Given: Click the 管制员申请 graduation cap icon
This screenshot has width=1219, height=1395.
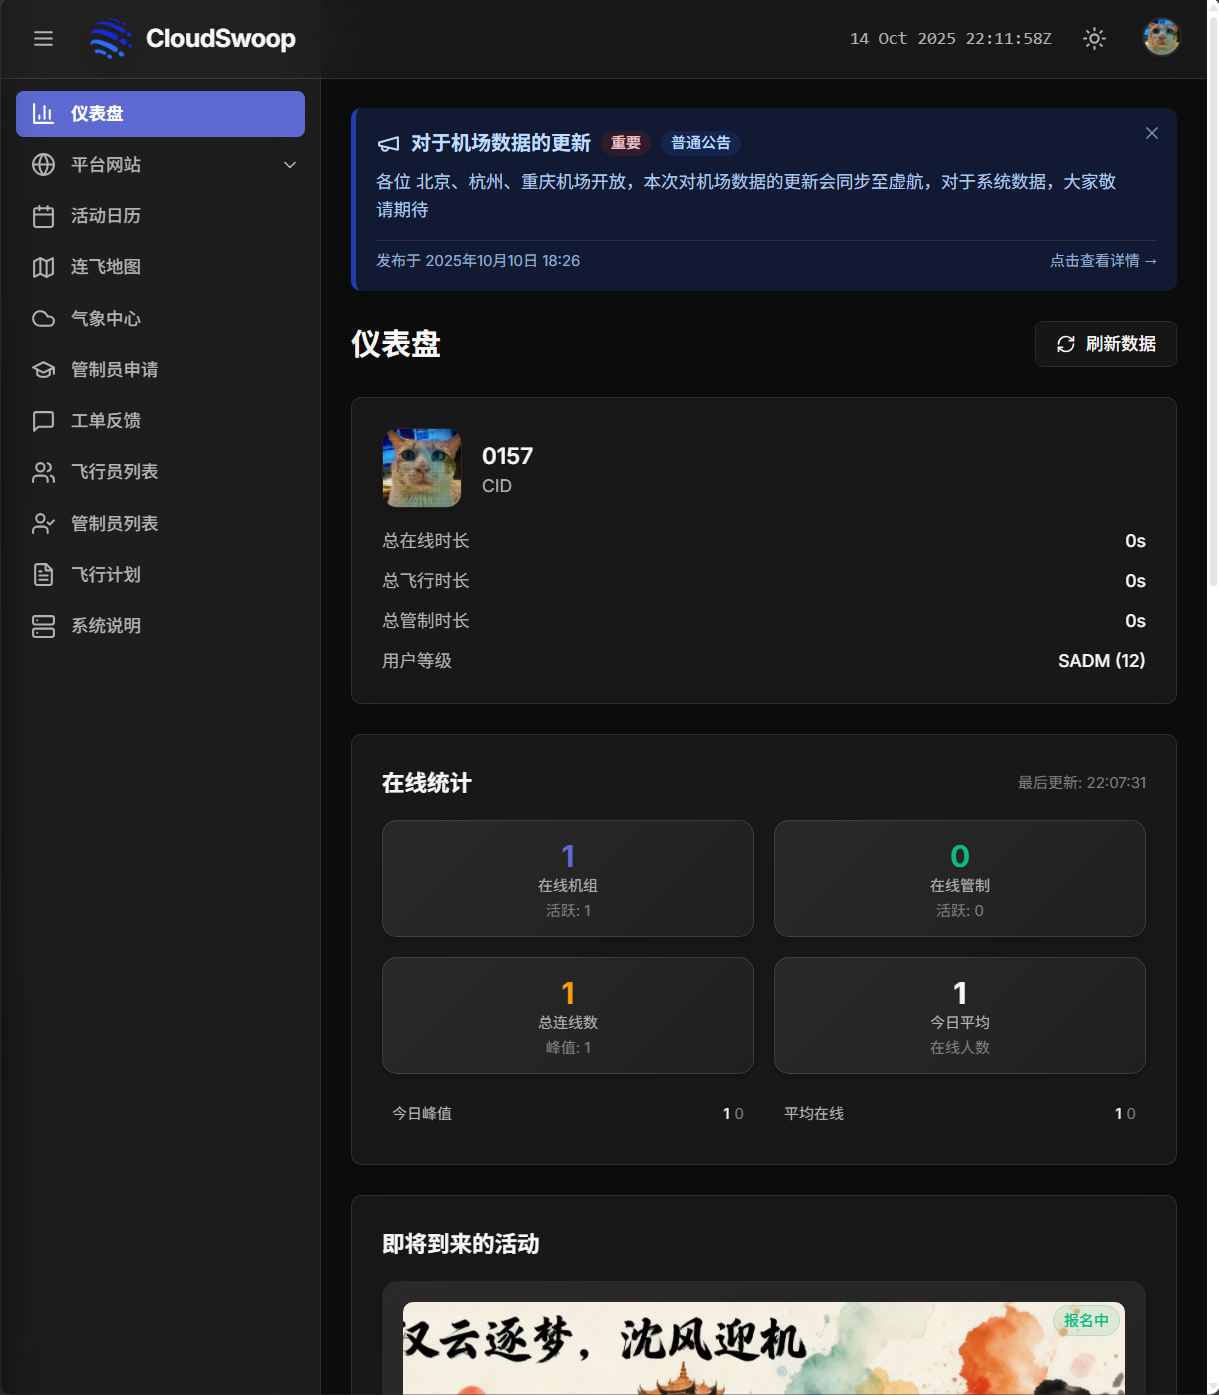Looking at the screenshot, I should (43, 369).
